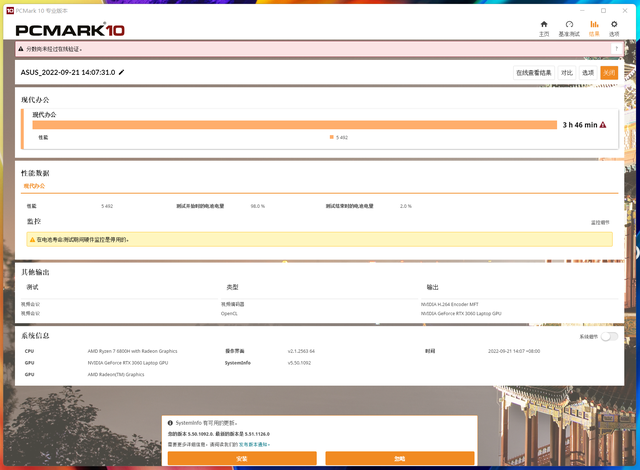Click NVIDIA GeForce RTX 3060 Laptop GPU in 系统信息
The height and width of the screenshot is (470, 640).
pyautogui.click(x=128, y=363)
